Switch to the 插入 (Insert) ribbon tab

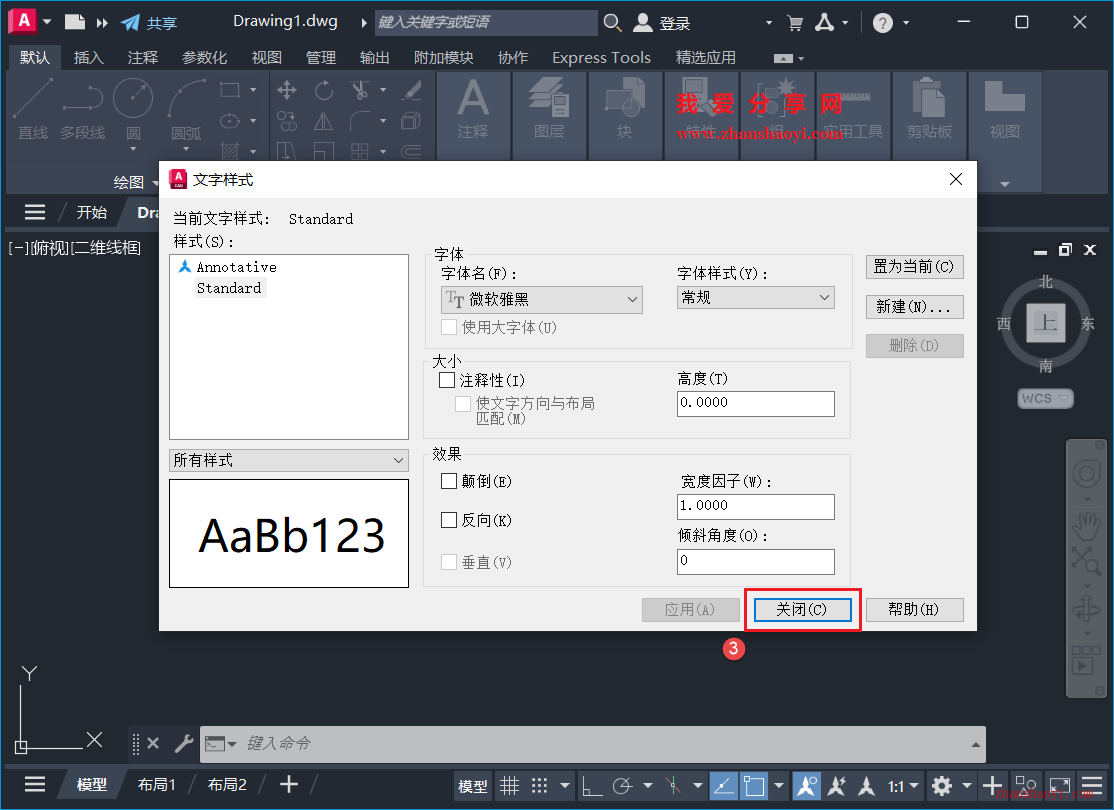89,58
